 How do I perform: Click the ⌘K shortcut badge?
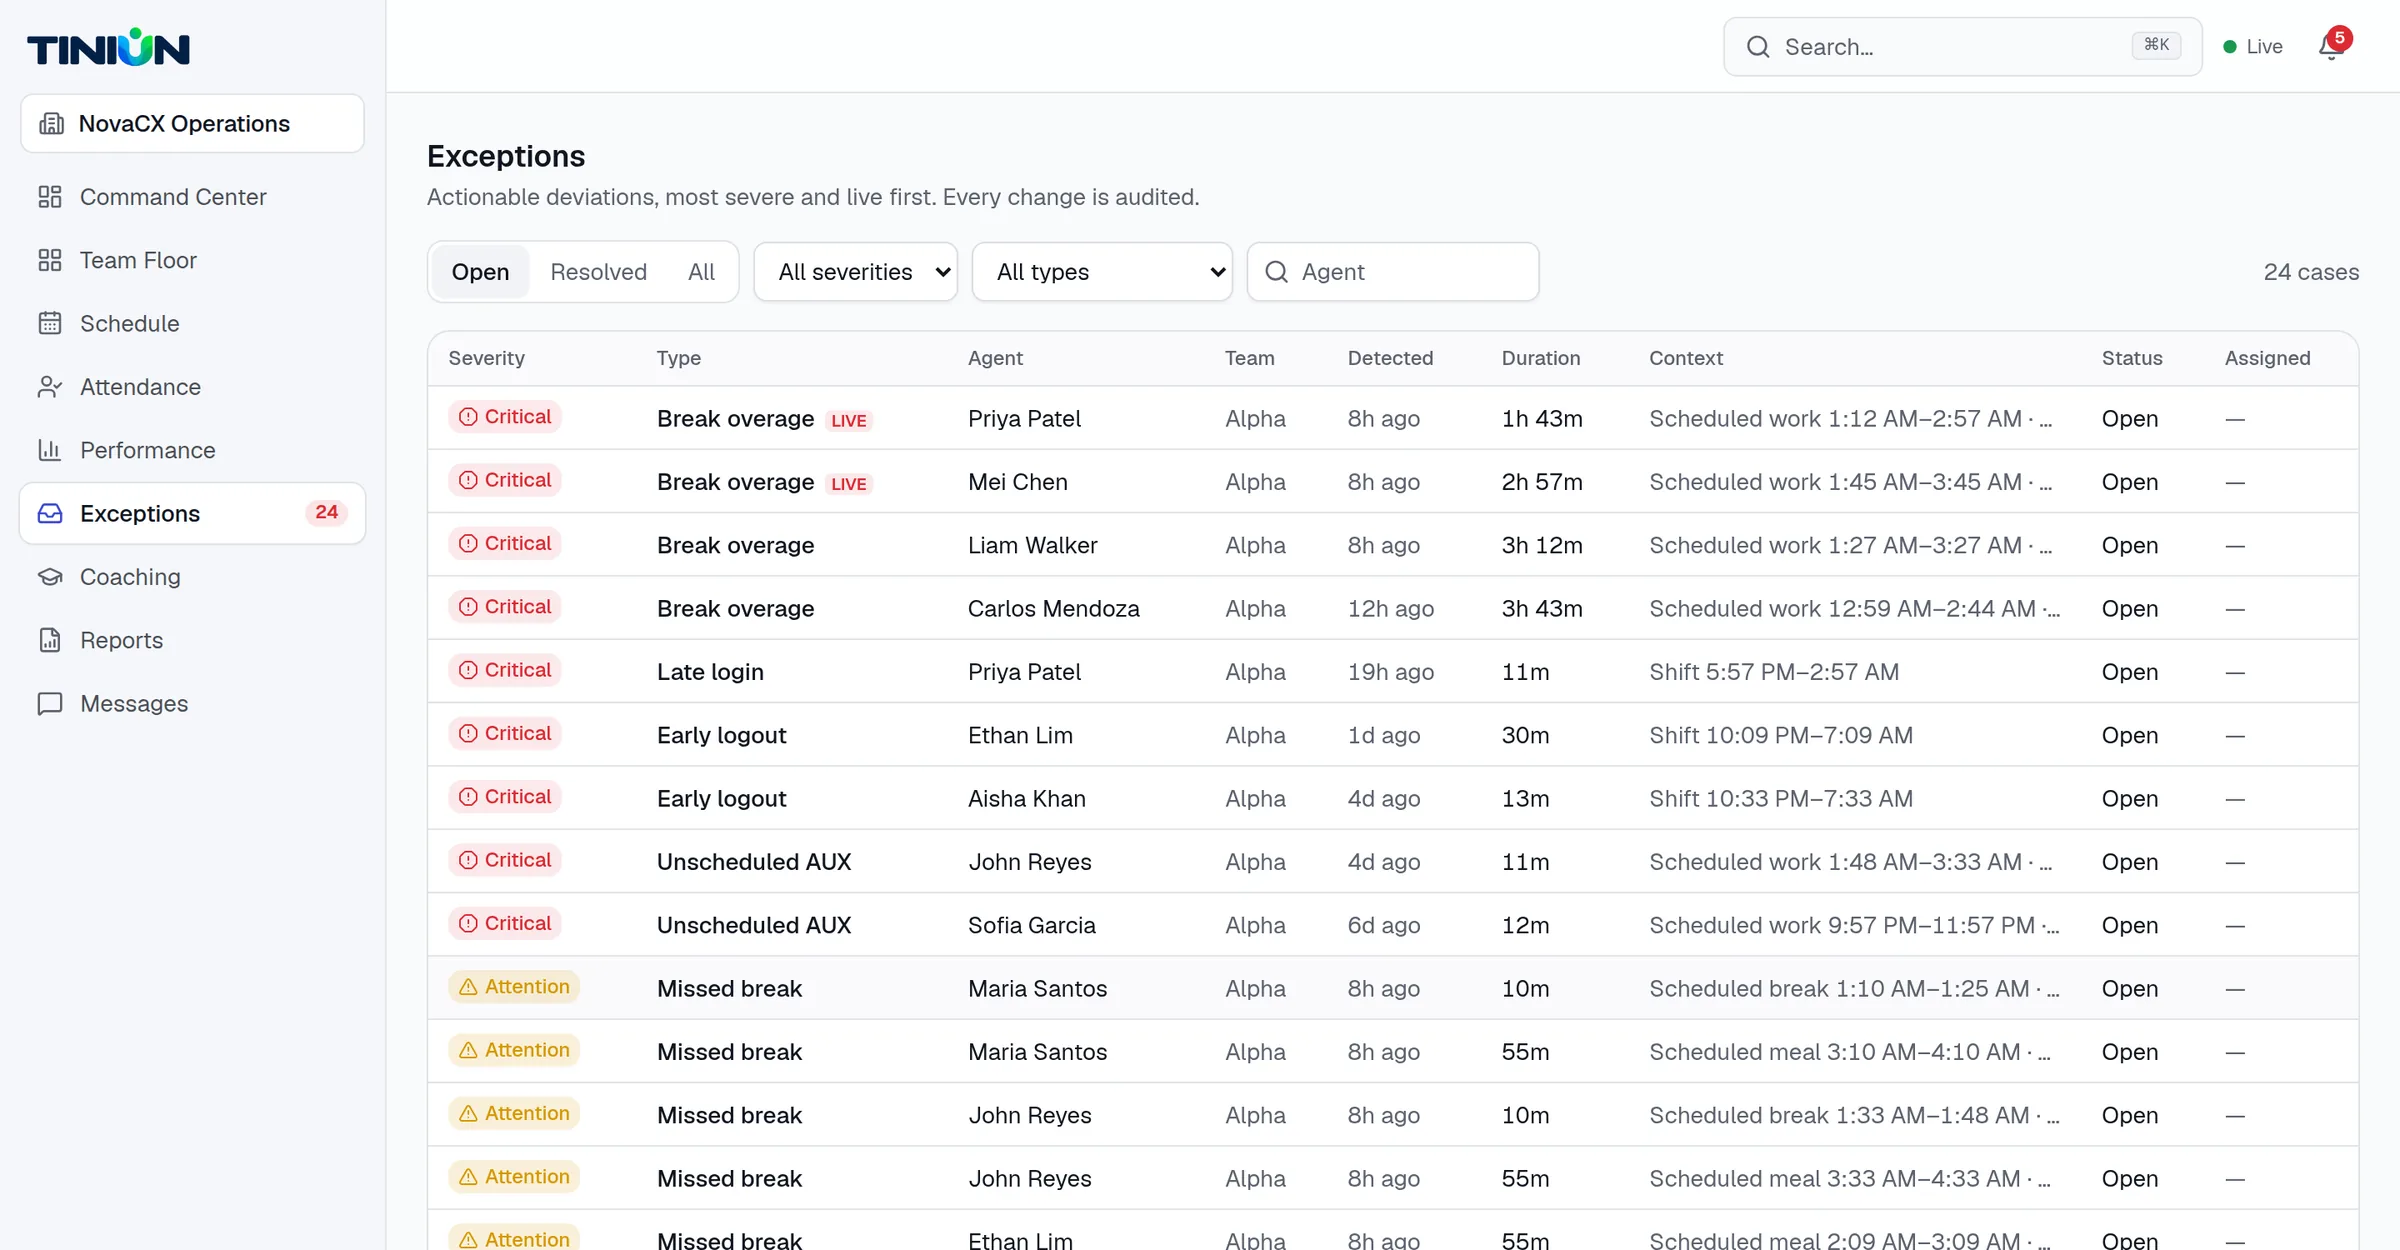pos(2156,45)
